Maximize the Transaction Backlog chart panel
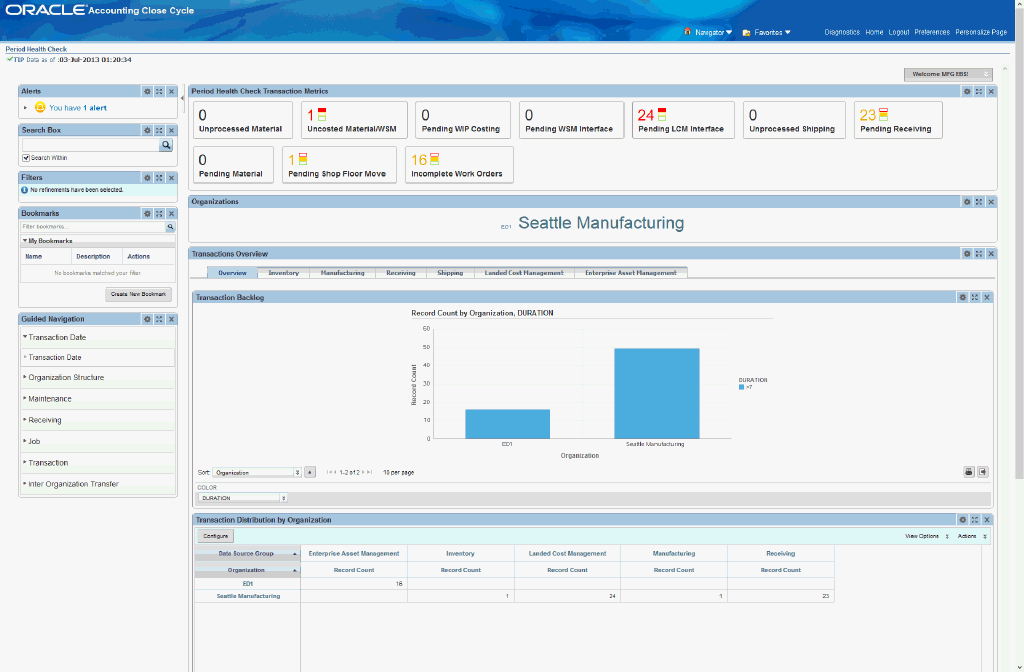Viewport: 1024px width, 672px height. tap(974, 297)
